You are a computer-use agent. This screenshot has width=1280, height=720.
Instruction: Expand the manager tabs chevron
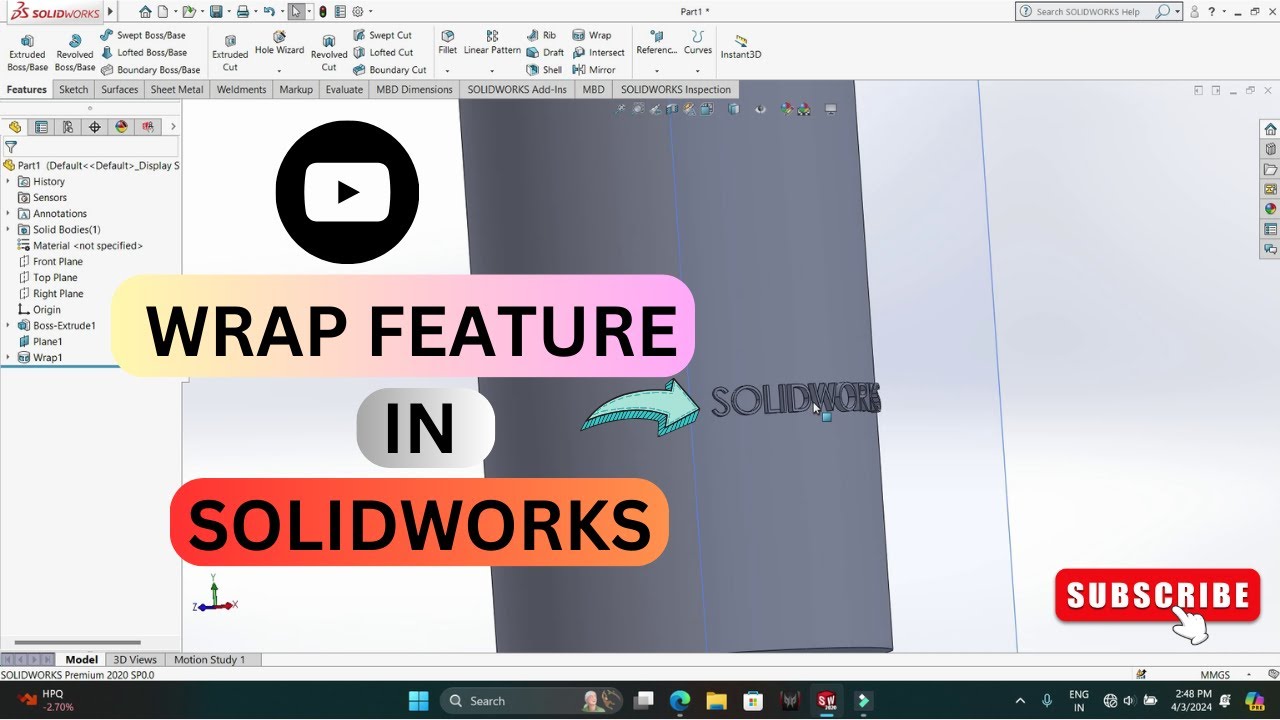tap(173, 127)
